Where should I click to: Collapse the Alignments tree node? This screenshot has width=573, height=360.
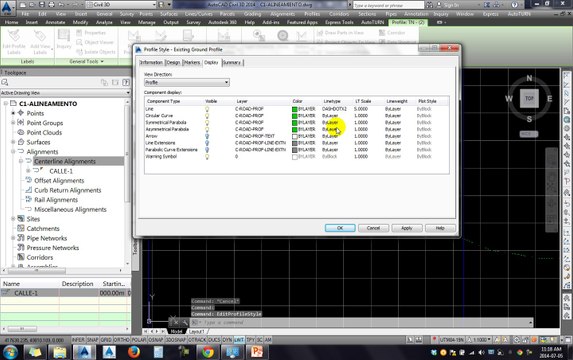(x=13, y=152)
